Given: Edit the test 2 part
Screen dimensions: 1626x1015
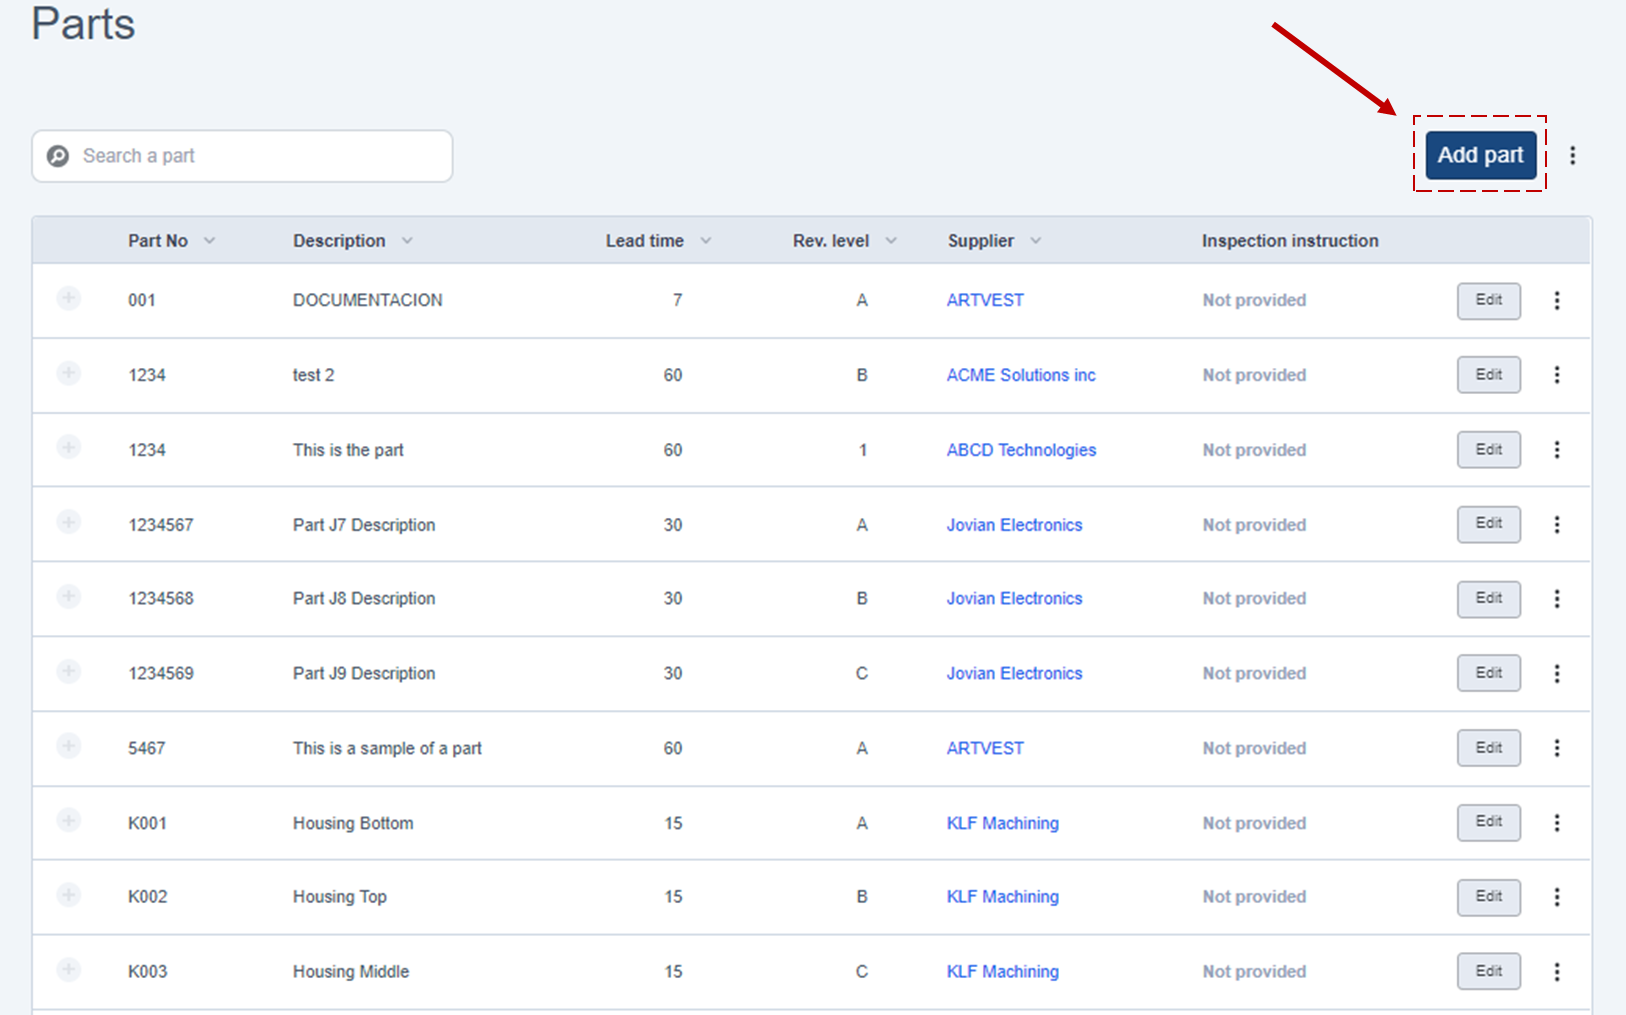Looking at the screenshot, I should tap(1489, 375).
